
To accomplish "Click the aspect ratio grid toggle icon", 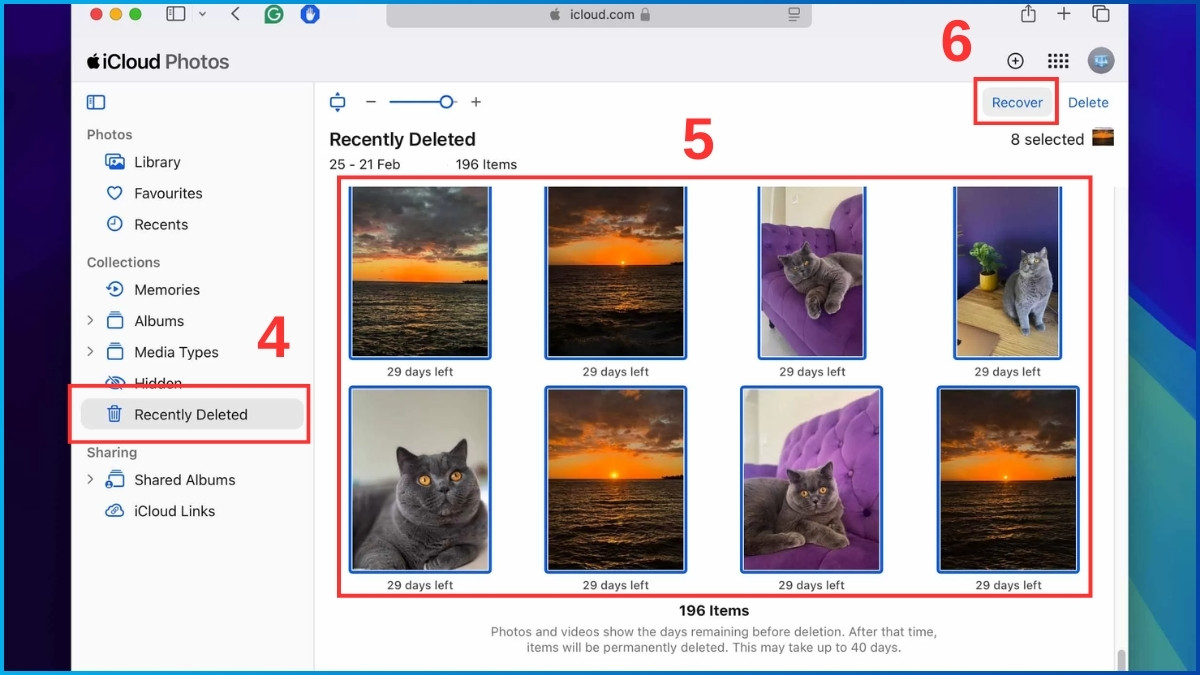I will [x=338, y=102].
